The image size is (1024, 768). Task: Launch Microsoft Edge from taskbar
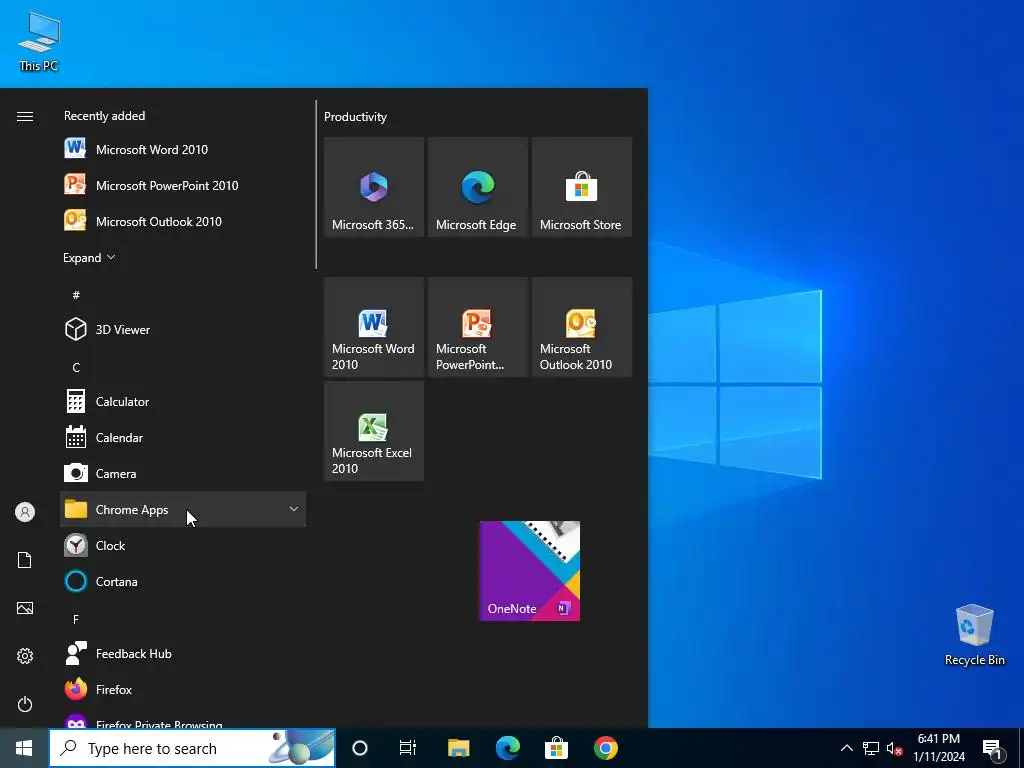507,748
